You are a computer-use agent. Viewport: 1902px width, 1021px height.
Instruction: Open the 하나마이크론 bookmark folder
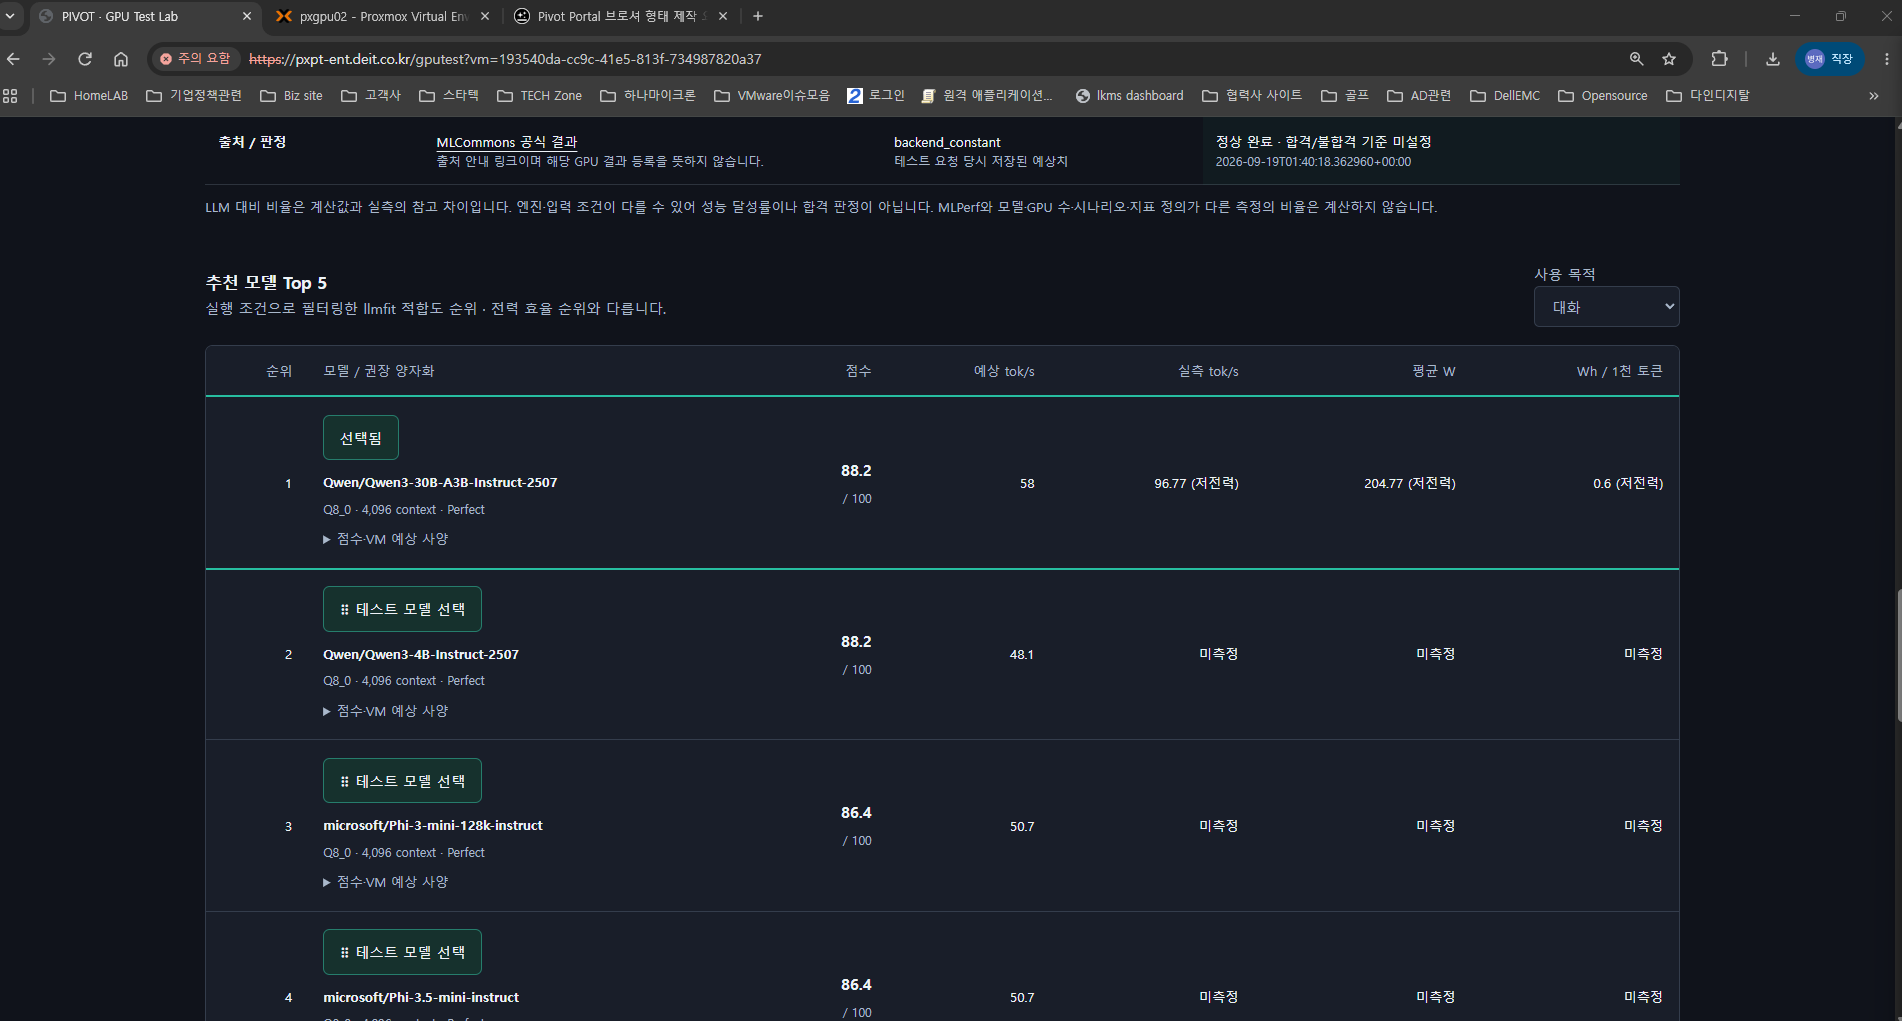pyautogui.click(x=648, y=96)
